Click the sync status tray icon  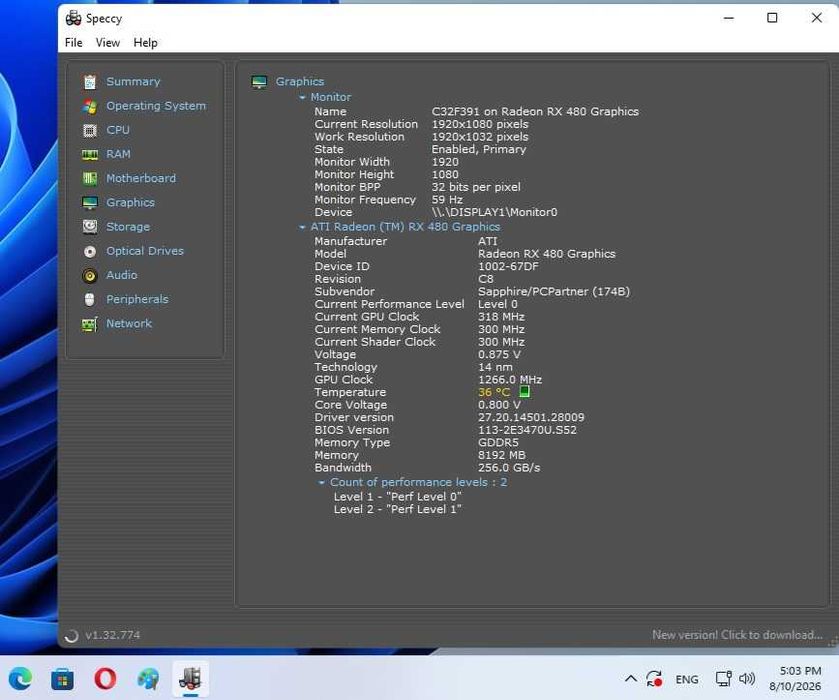tap(654, 679)
